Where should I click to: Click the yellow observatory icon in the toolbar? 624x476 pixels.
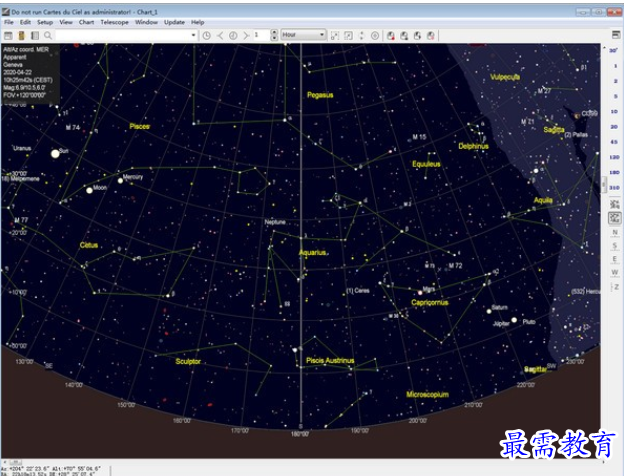pyautogui.click(x=21, y=35)
